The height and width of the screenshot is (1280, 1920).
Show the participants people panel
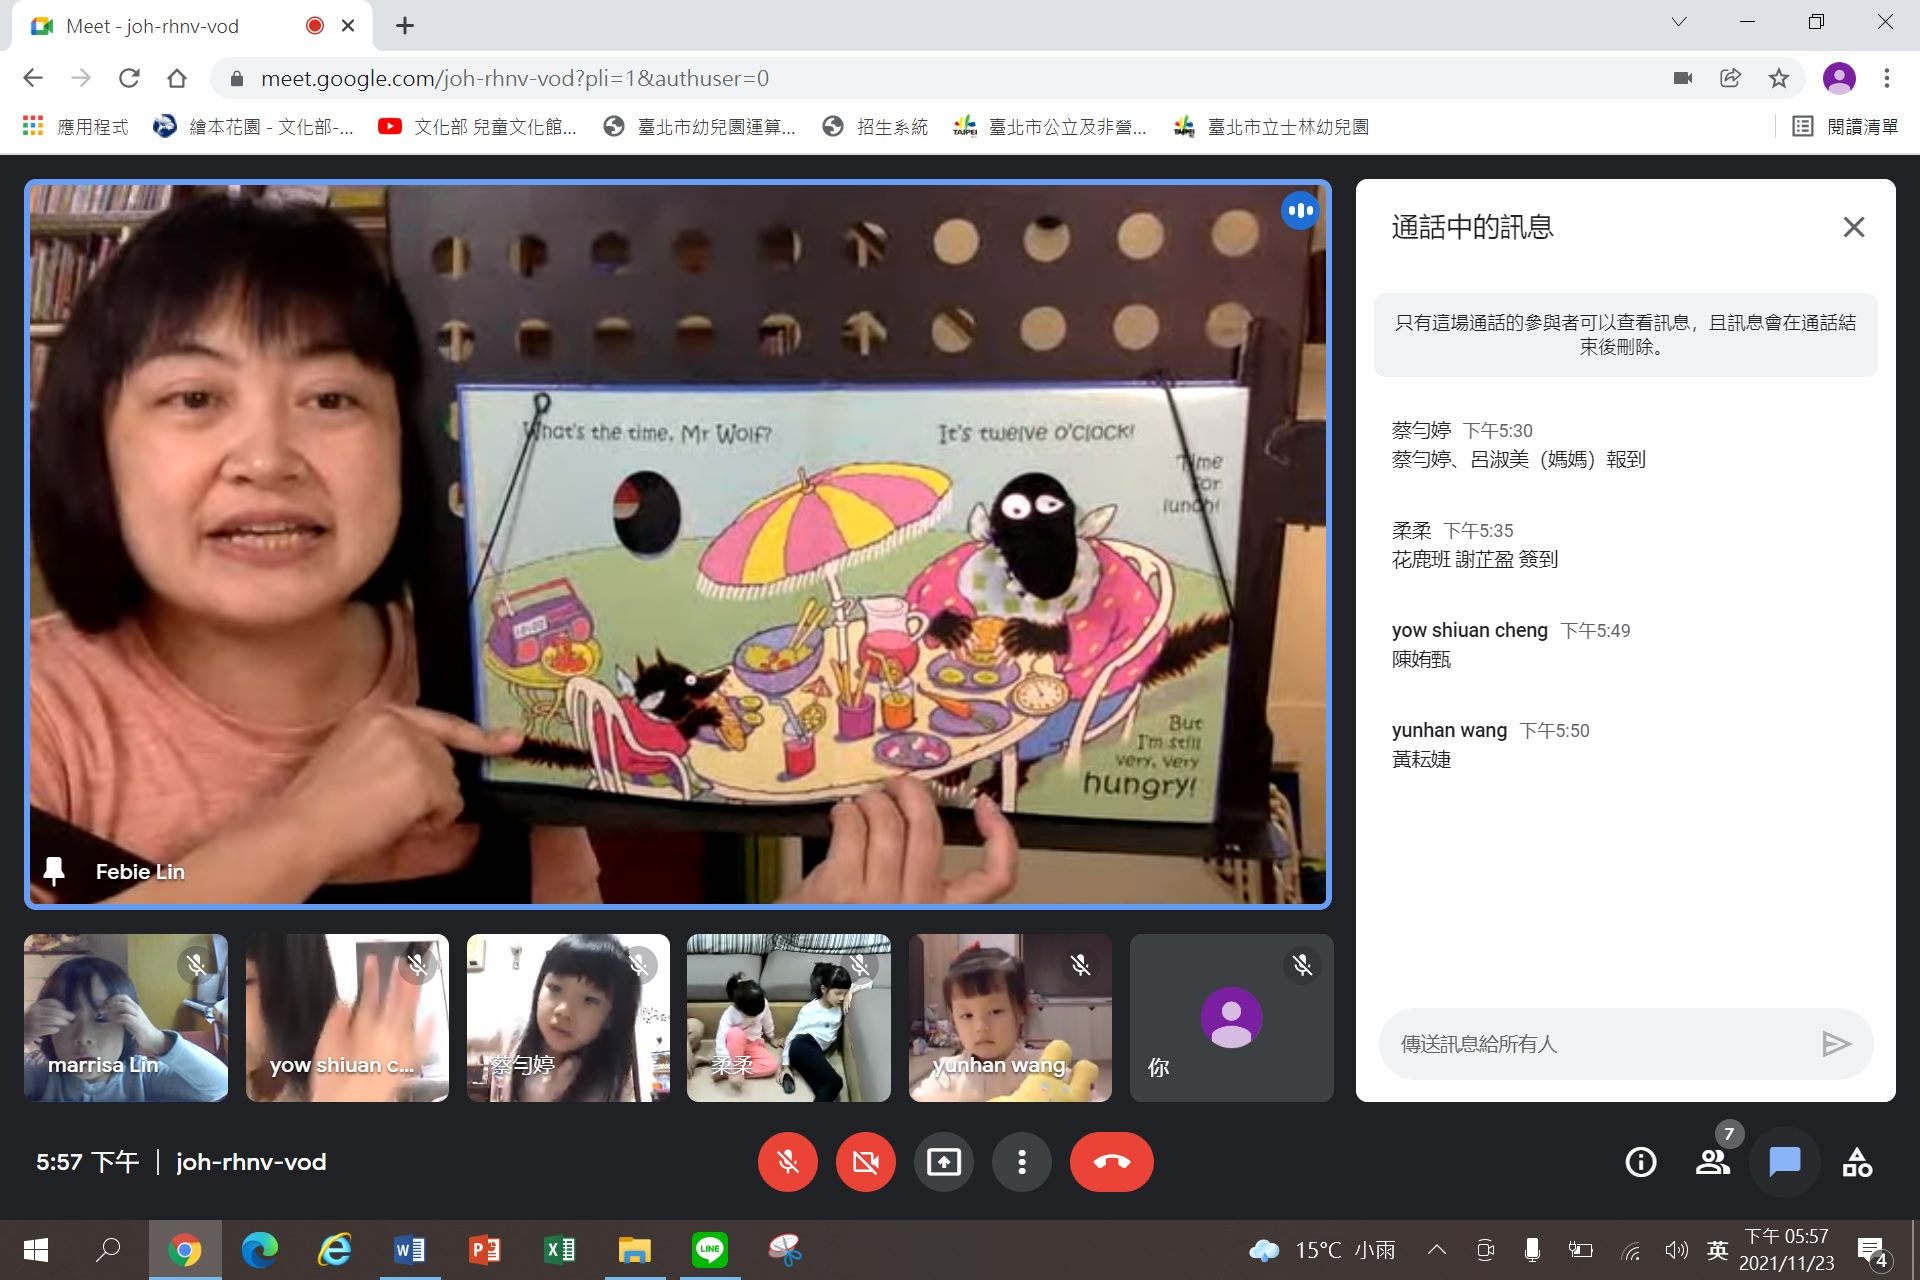(1713, 1162)
